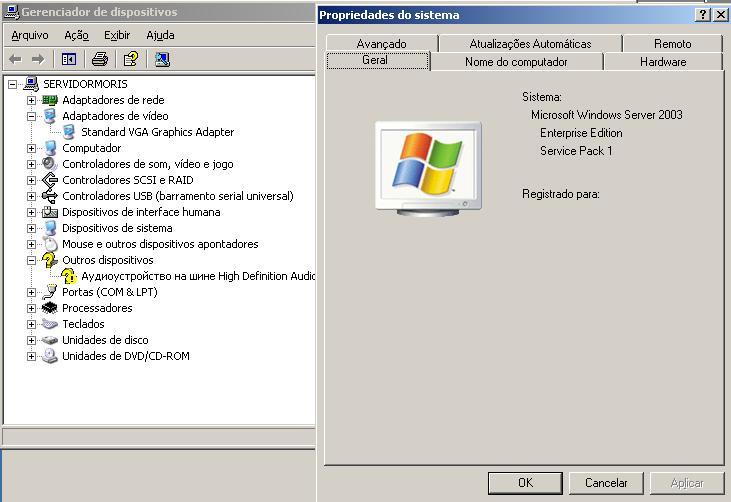
Task: Collapse the SERVIDORMORIS root node
Action: pyautogui.click(x=13, y=84)
